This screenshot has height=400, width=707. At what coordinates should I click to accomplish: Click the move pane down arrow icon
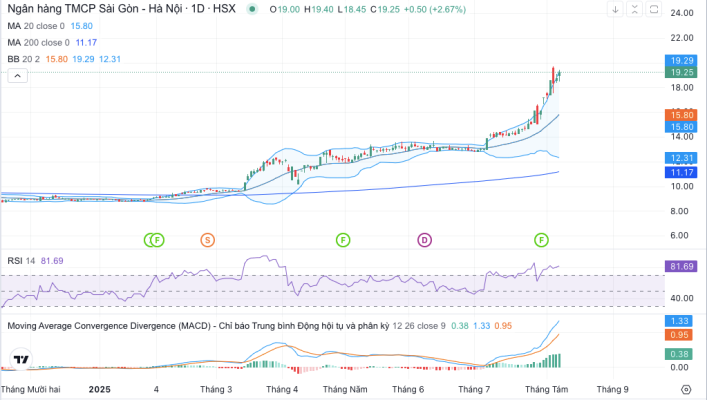(615, 9)
